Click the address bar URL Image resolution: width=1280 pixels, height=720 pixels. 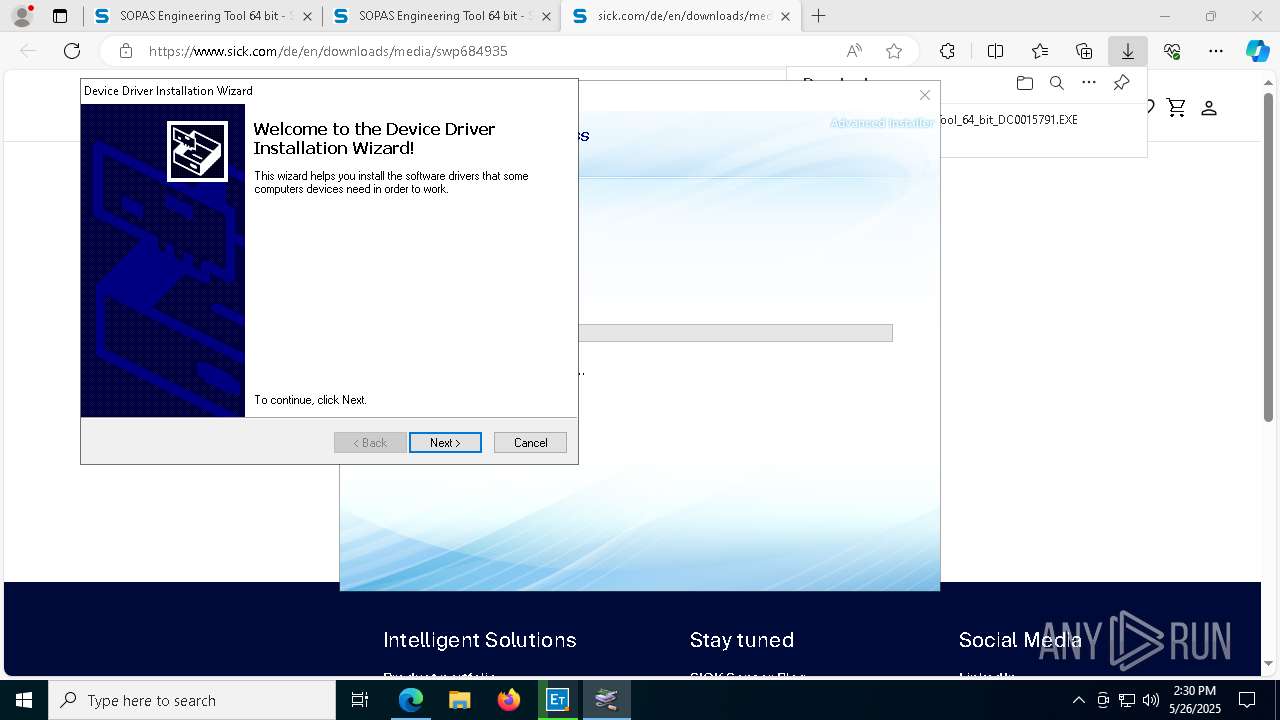[328, 51]
